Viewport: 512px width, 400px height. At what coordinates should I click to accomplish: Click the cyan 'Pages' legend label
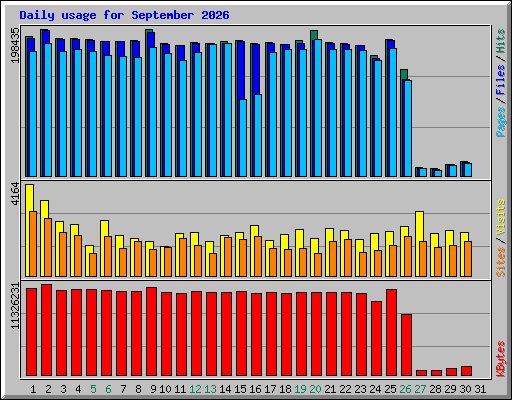tap(500, 122)
